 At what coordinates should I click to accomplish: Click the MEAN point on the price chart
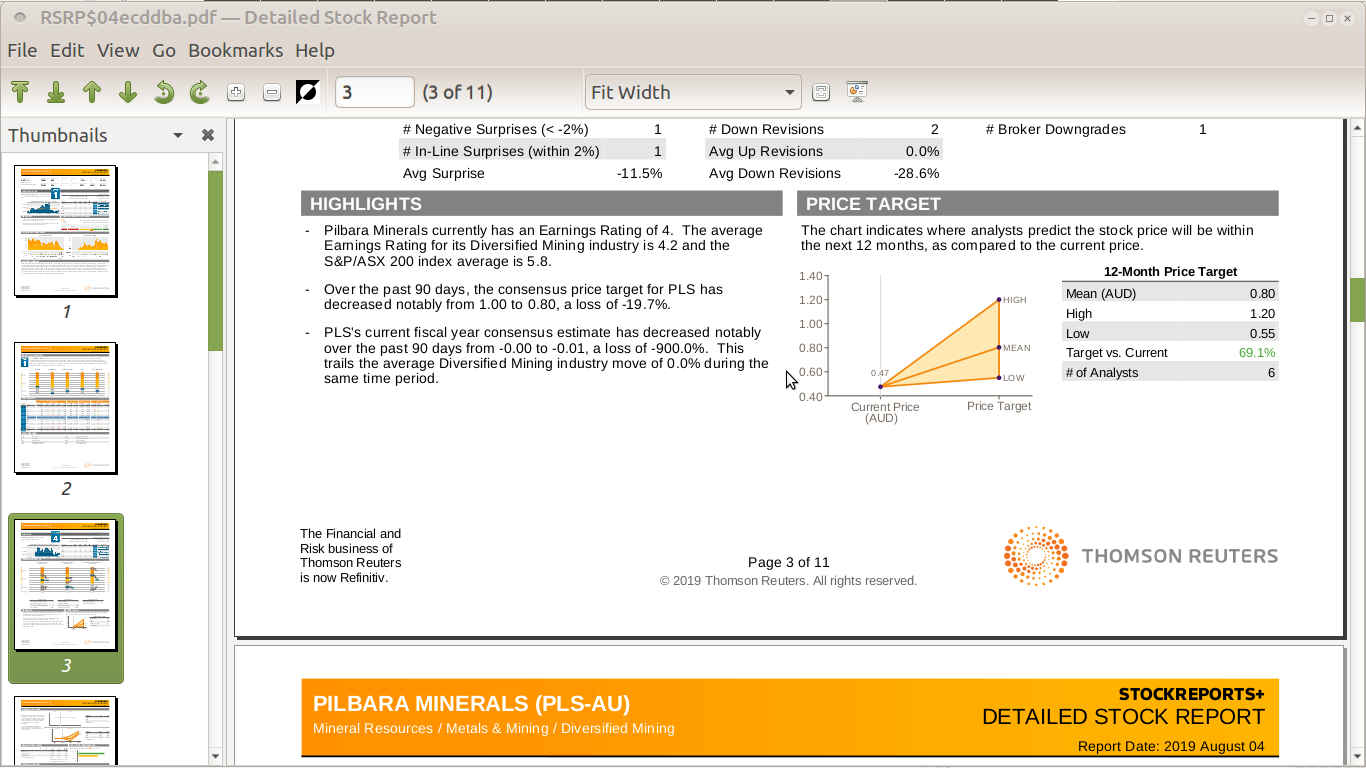(x=999, y=348)
